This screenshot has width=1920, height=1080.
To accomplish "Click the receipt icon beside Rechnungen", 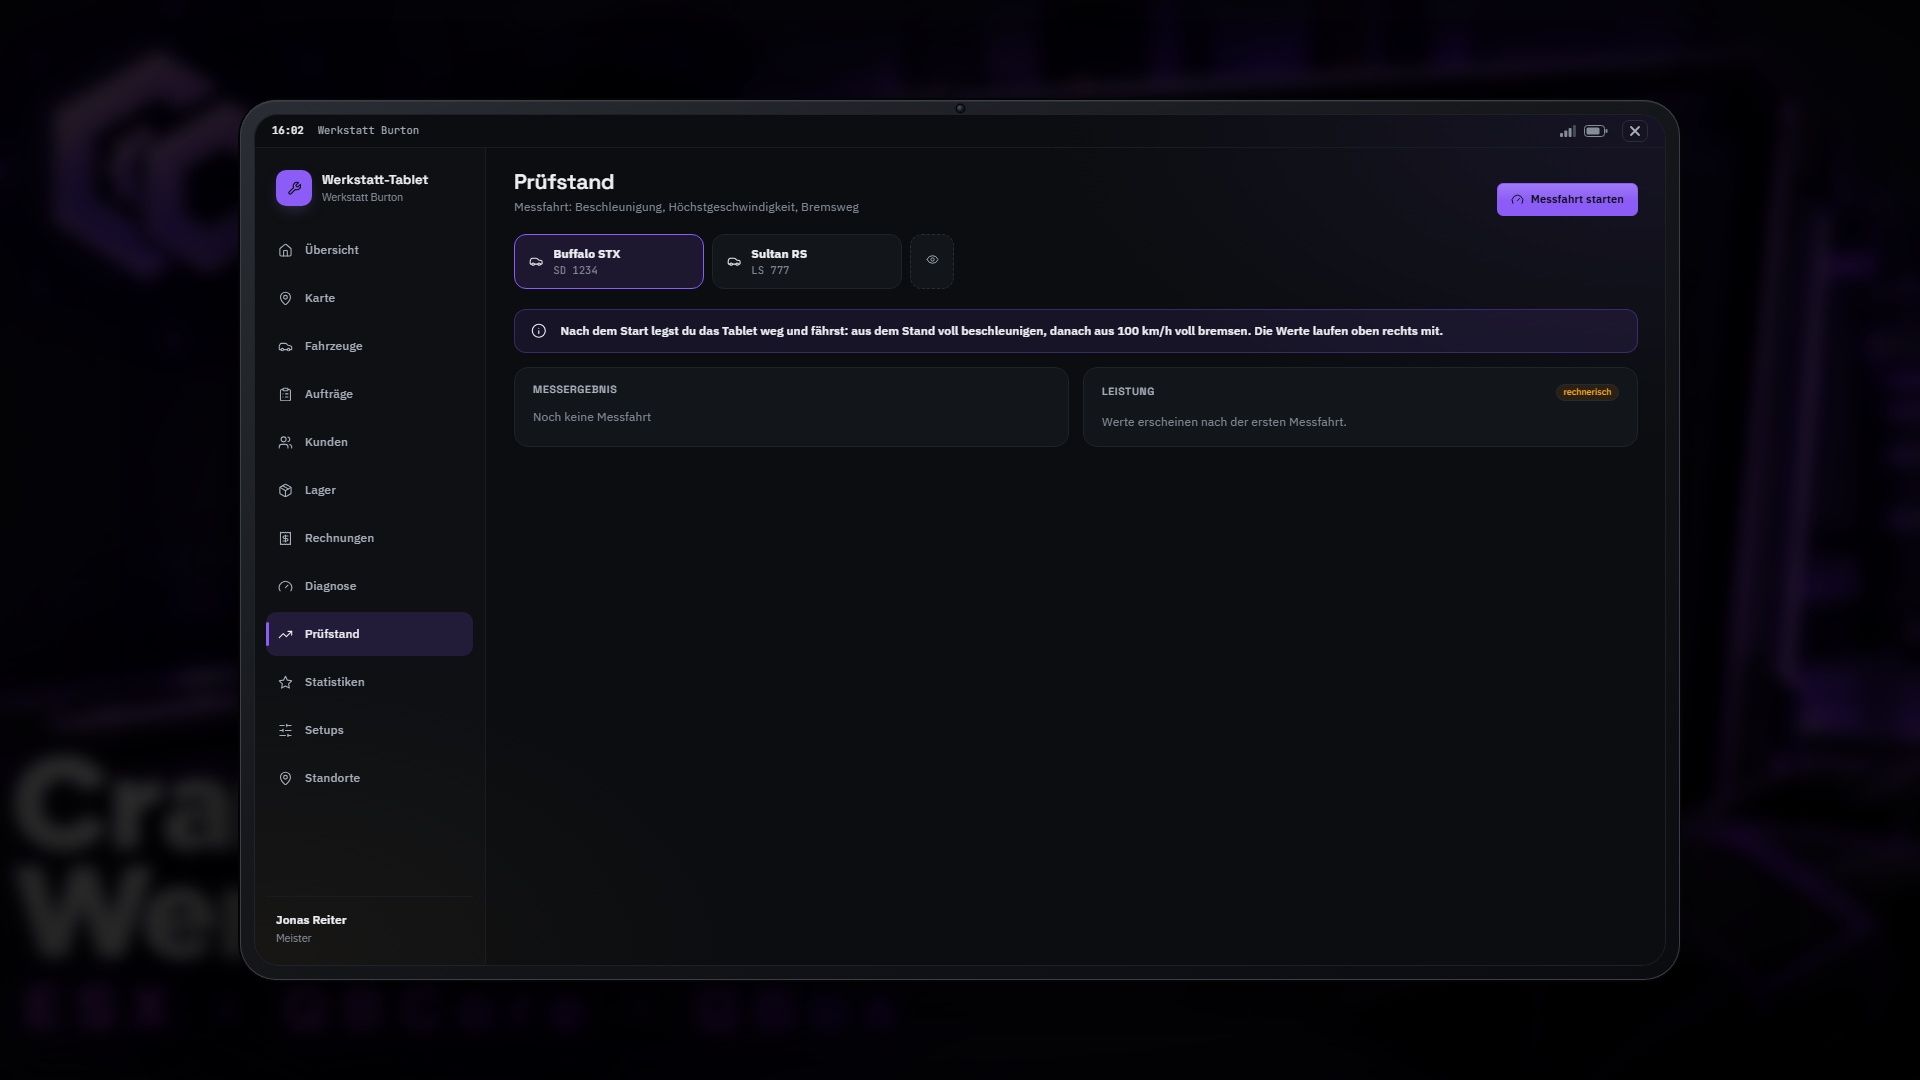I will coord(285,538).
